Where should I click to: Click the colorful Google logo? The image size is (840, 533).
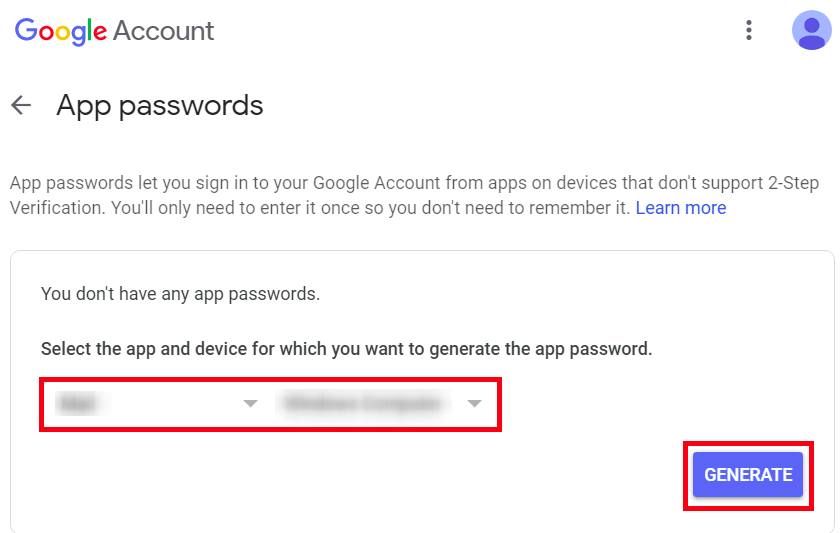tap(61, 31)
